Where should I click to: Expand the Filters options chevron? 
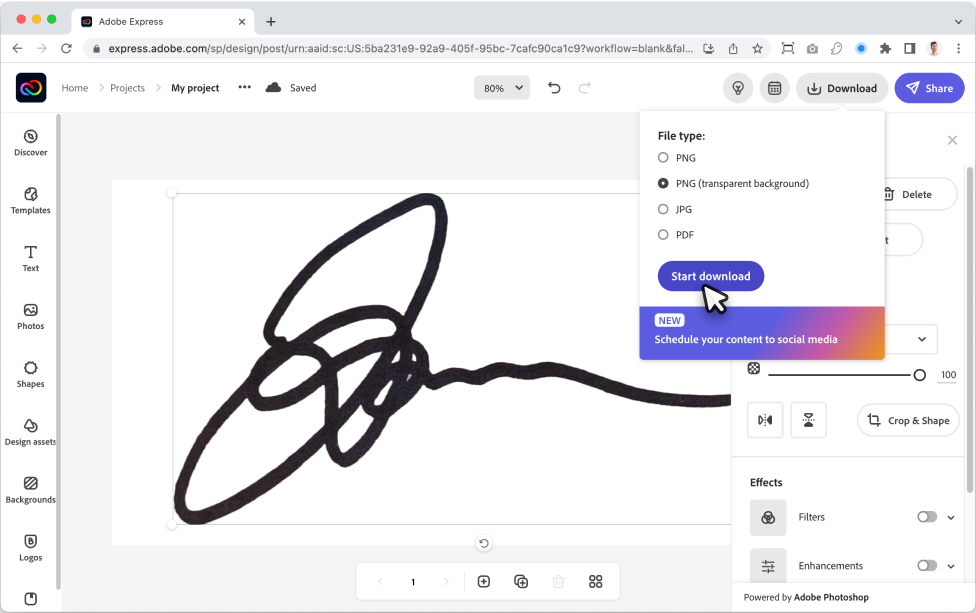(951, 517)
